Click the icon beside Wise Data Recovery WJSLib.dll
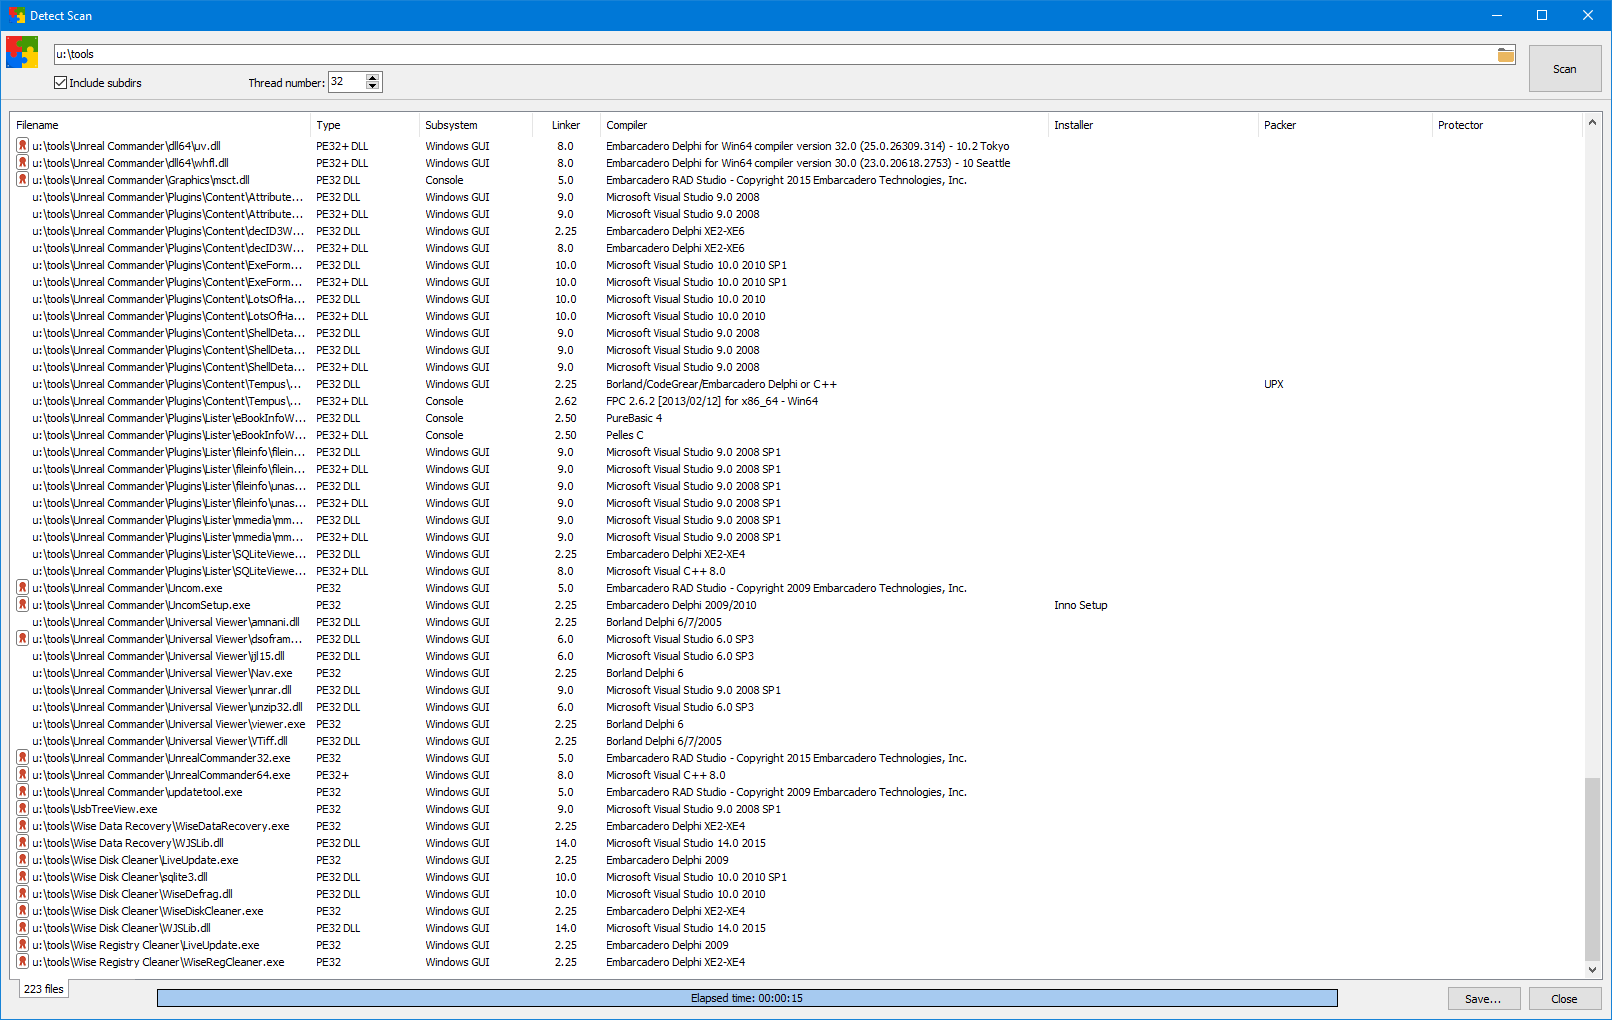This screenshot has height=1020, width=1612. click(22, 843)
